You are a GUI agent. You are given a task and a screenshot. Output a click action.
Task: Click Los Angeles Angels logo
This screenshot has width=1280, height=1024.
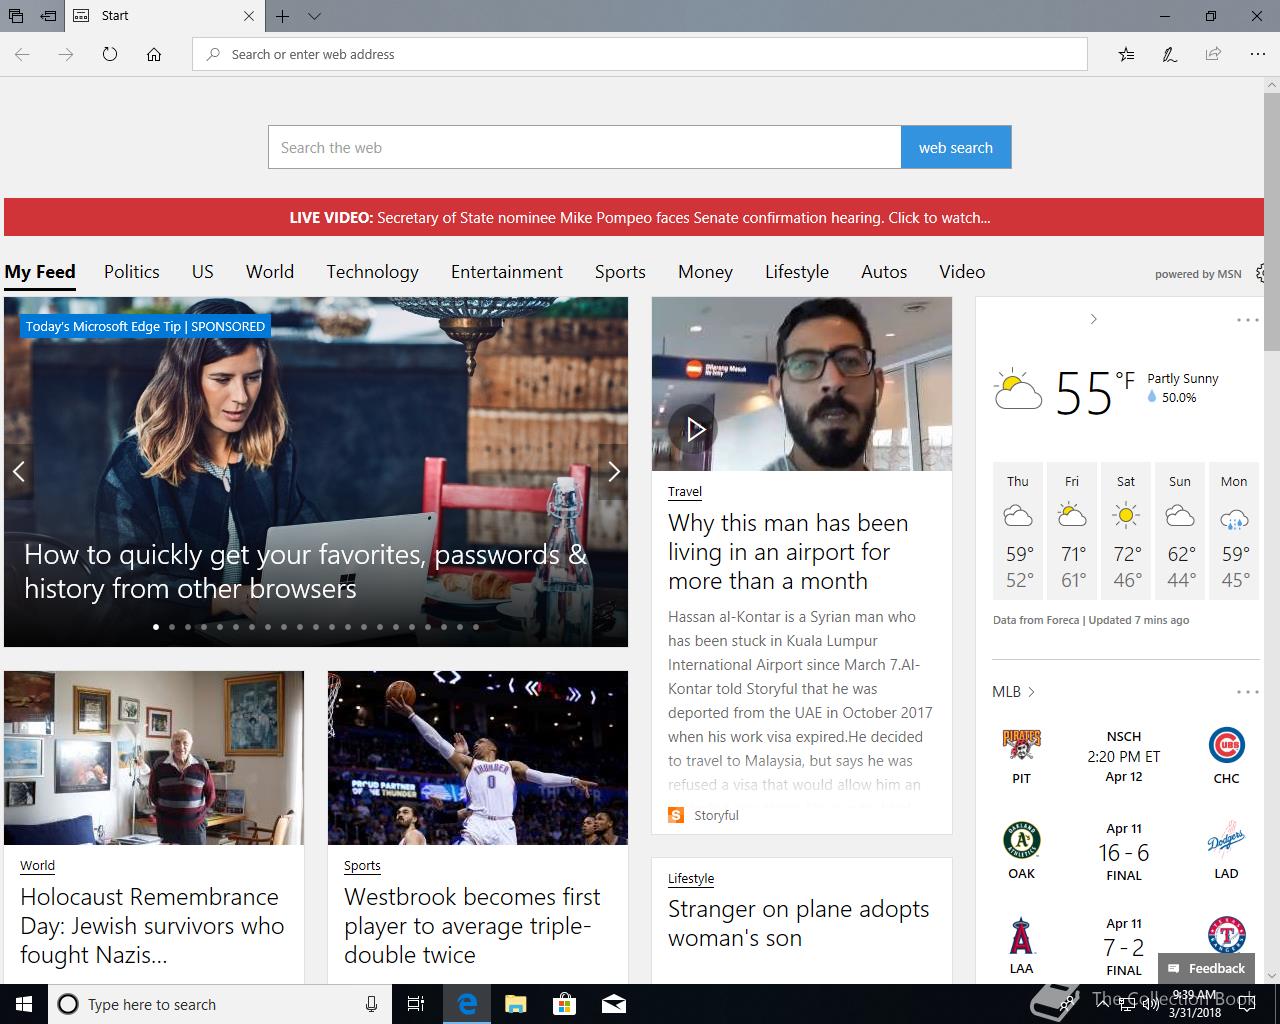coord(1021,935)
